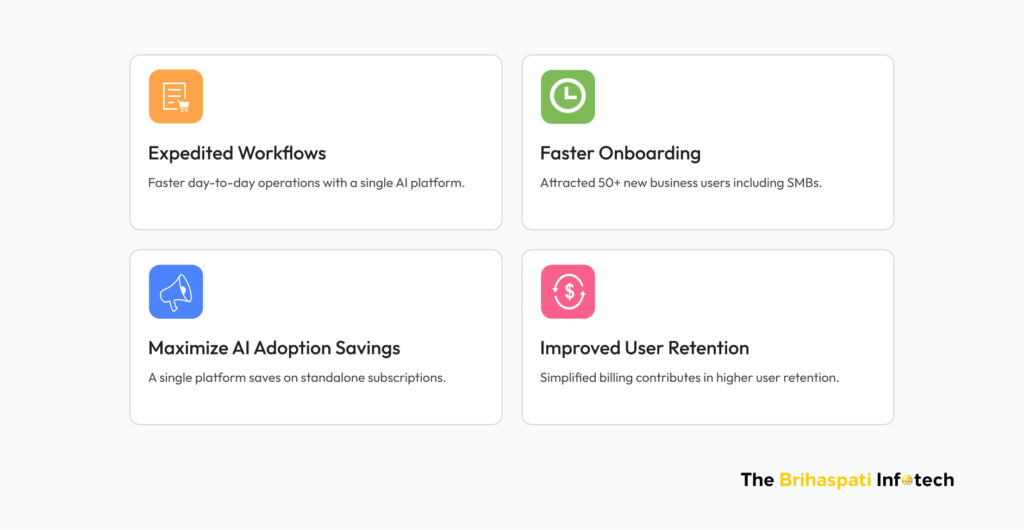Click the "Faster day-to-day operations" description line
Screen dimensions: 1024x530
(306, 183)
